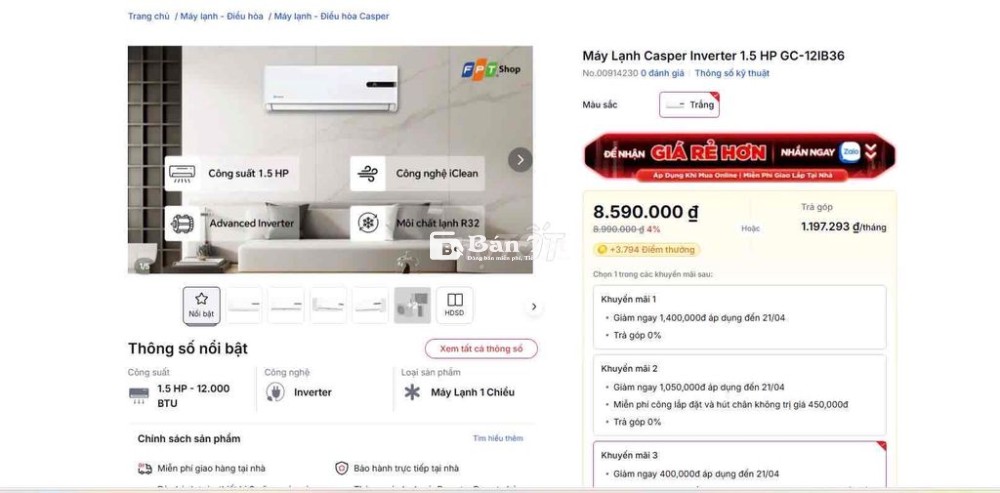Choose the Khuyến mãi 2 offer
This screenshot has width=1000, height=493.
[x=740, y=395]
